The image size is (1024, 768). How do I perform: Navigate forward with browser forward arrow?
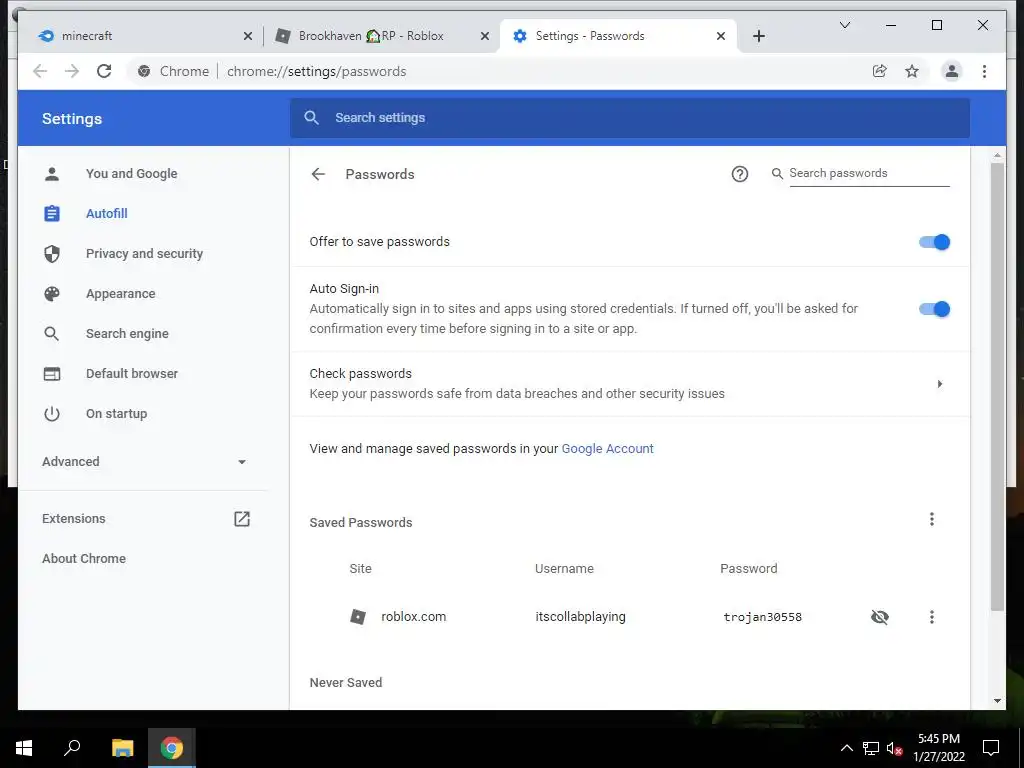pyautogui.click(x=72, y=71)
